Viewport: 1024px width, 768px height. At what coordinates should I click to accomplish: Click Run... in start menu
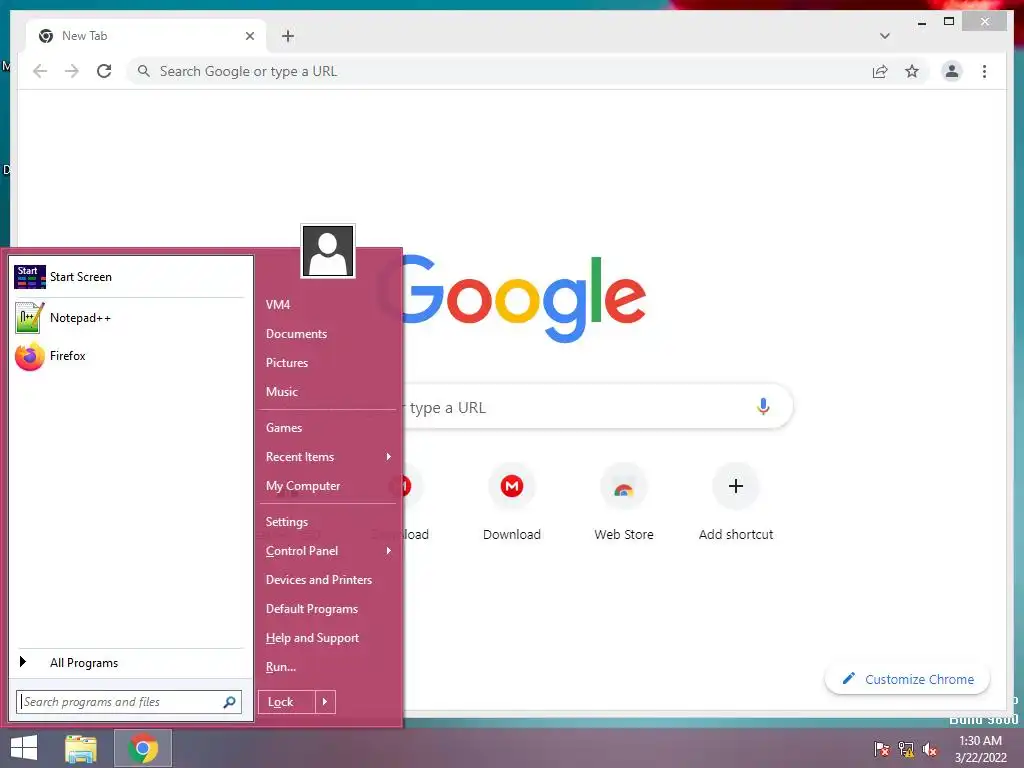pyautogui.click(x=281, y=667)
